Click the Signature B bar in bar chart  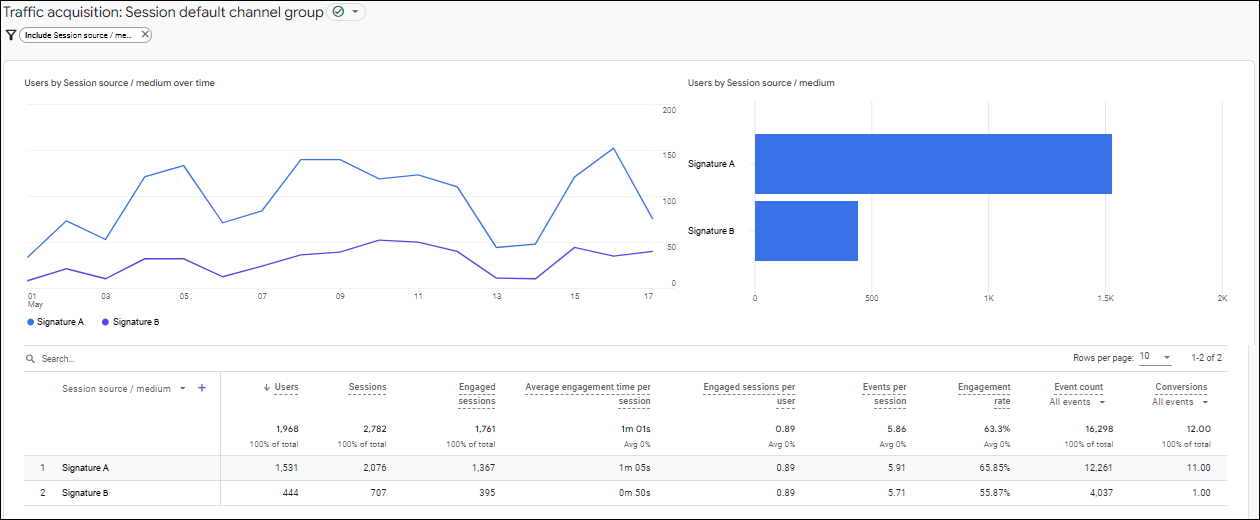805,231
